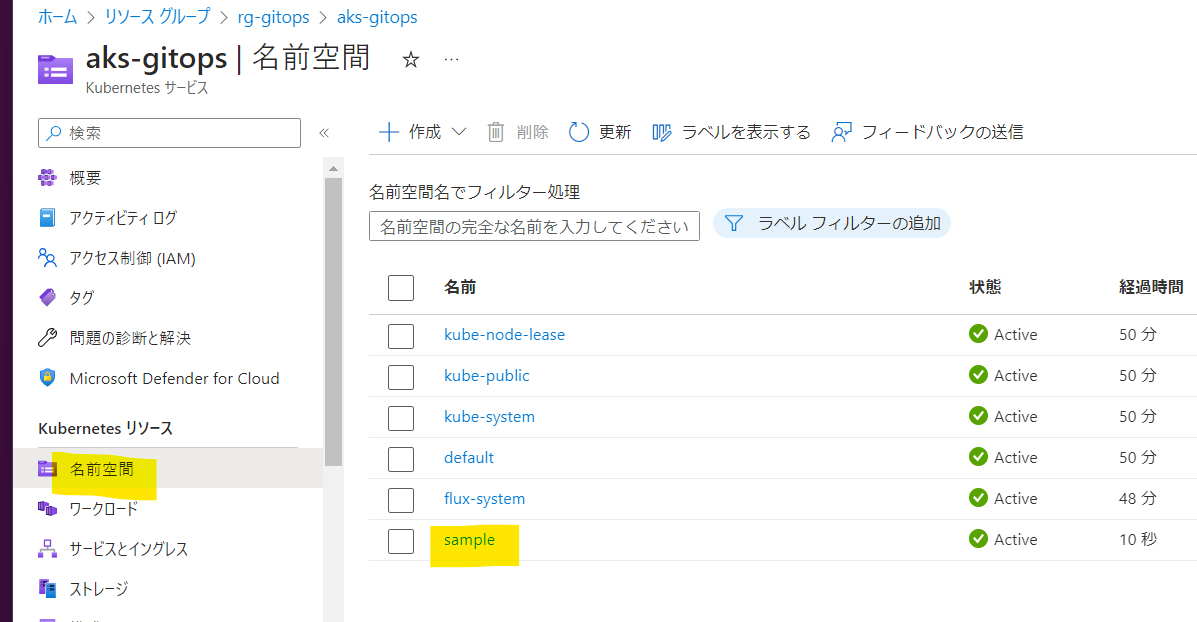Click the ワークロード sidebar icon

(47, 508)
